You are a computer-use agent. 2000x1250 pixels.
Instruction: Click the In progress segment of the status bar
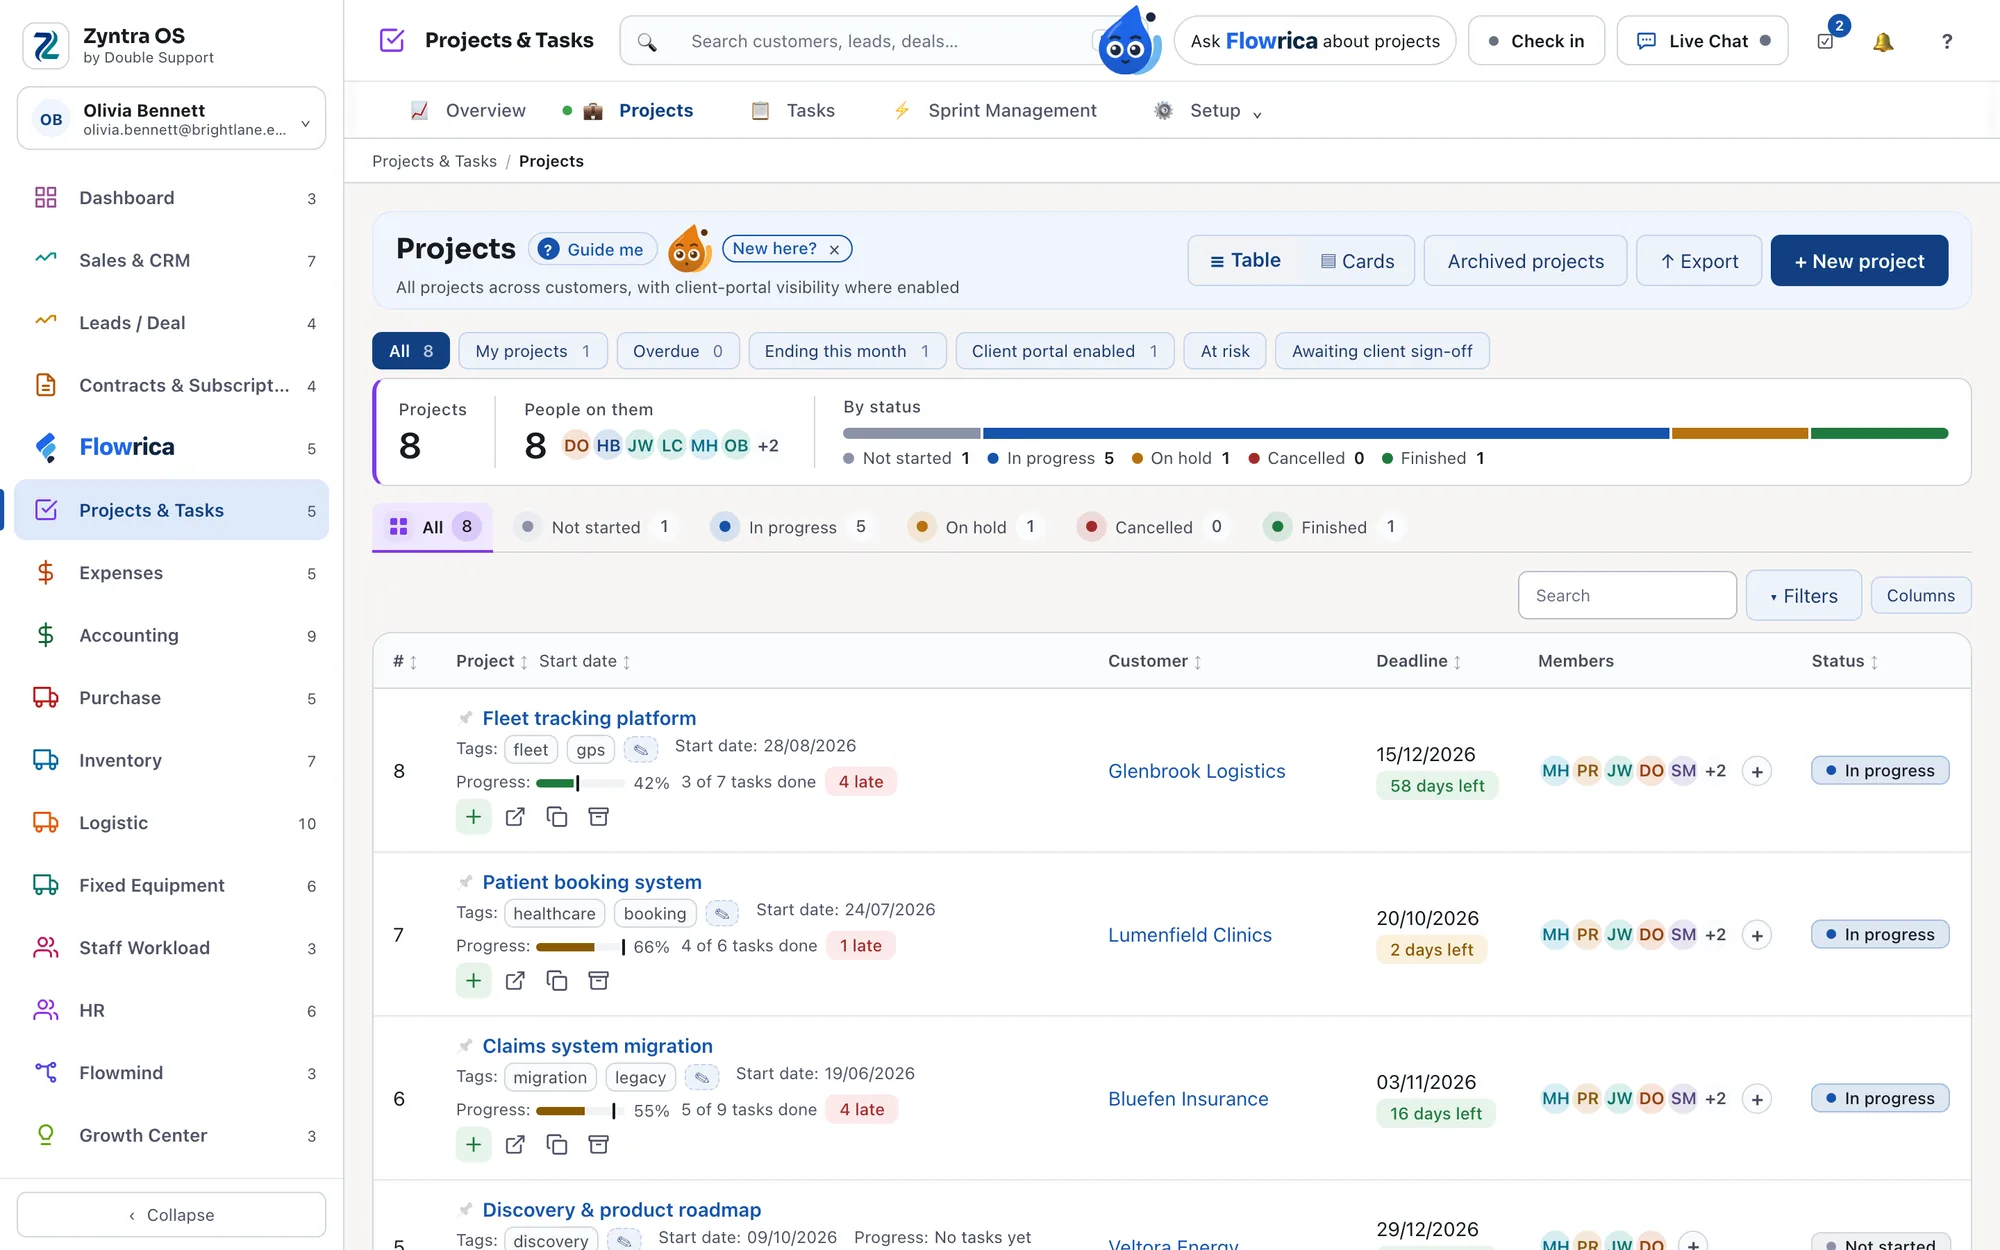(x=1325, y=434)
